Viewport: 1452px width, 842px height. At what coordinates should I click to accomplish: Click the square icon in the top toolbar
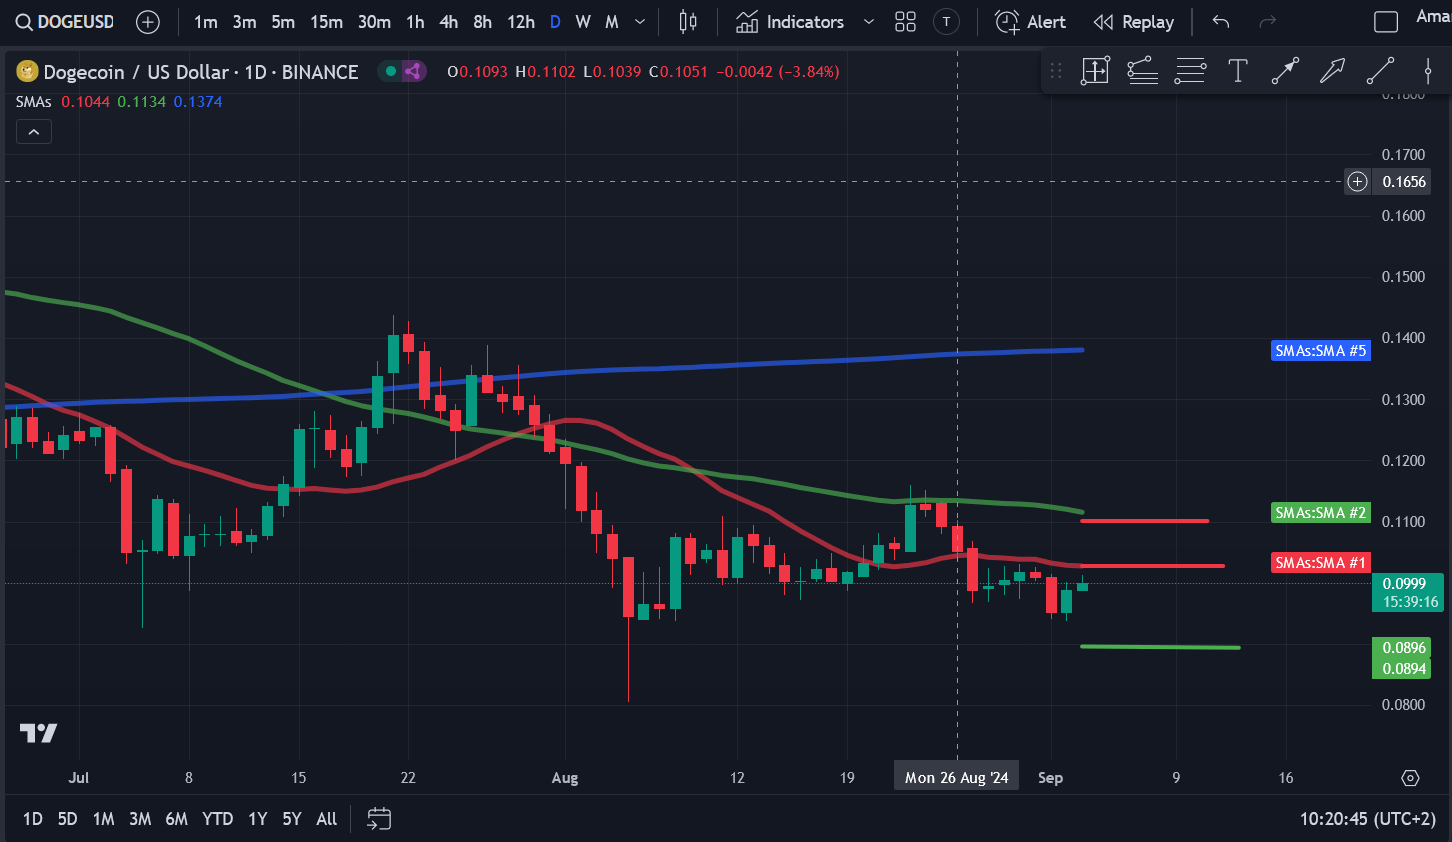[1386, 22]
